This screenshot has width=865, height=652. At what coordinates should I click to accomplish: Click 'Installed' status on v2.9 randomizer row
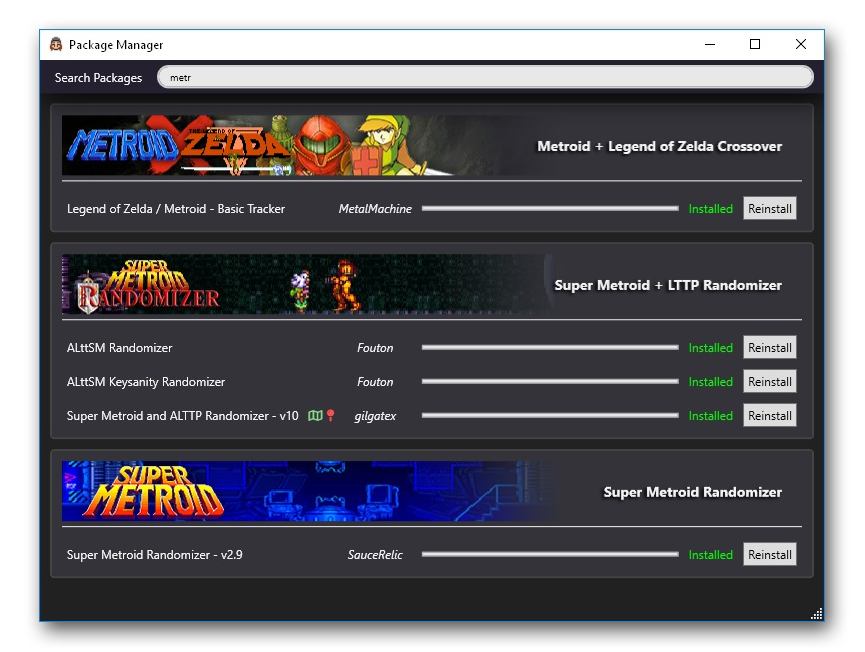coord(711,554)
